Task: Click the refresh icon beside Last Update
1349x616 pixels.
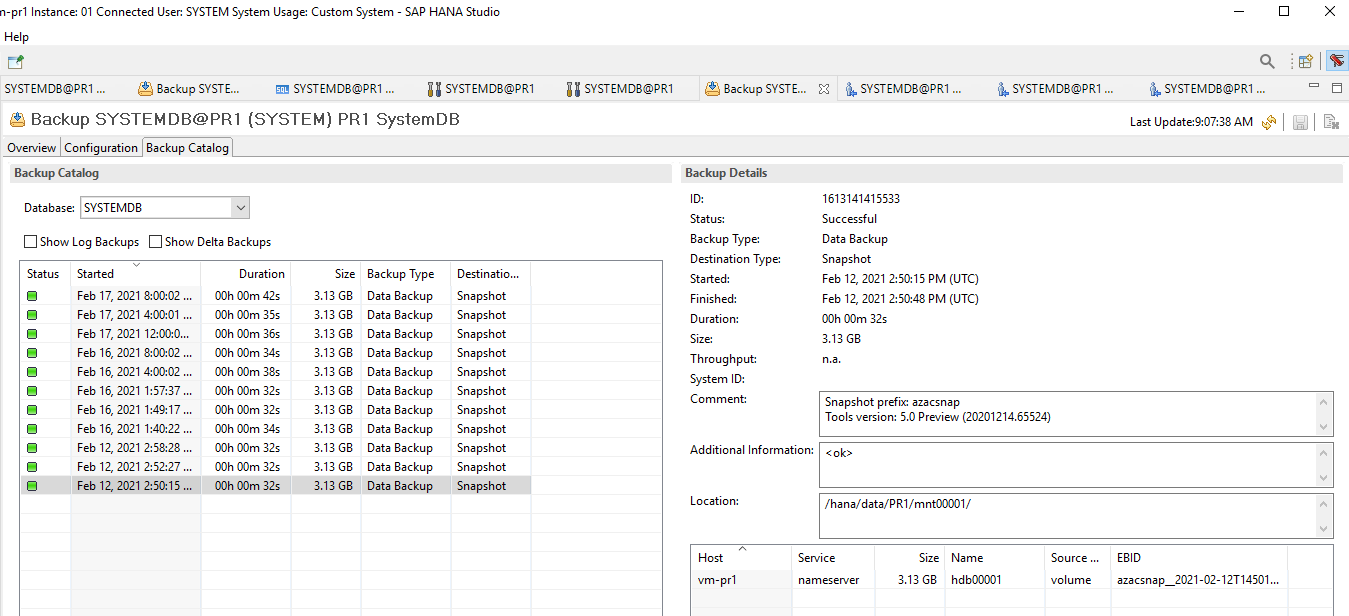Action: pos(1269,122)
